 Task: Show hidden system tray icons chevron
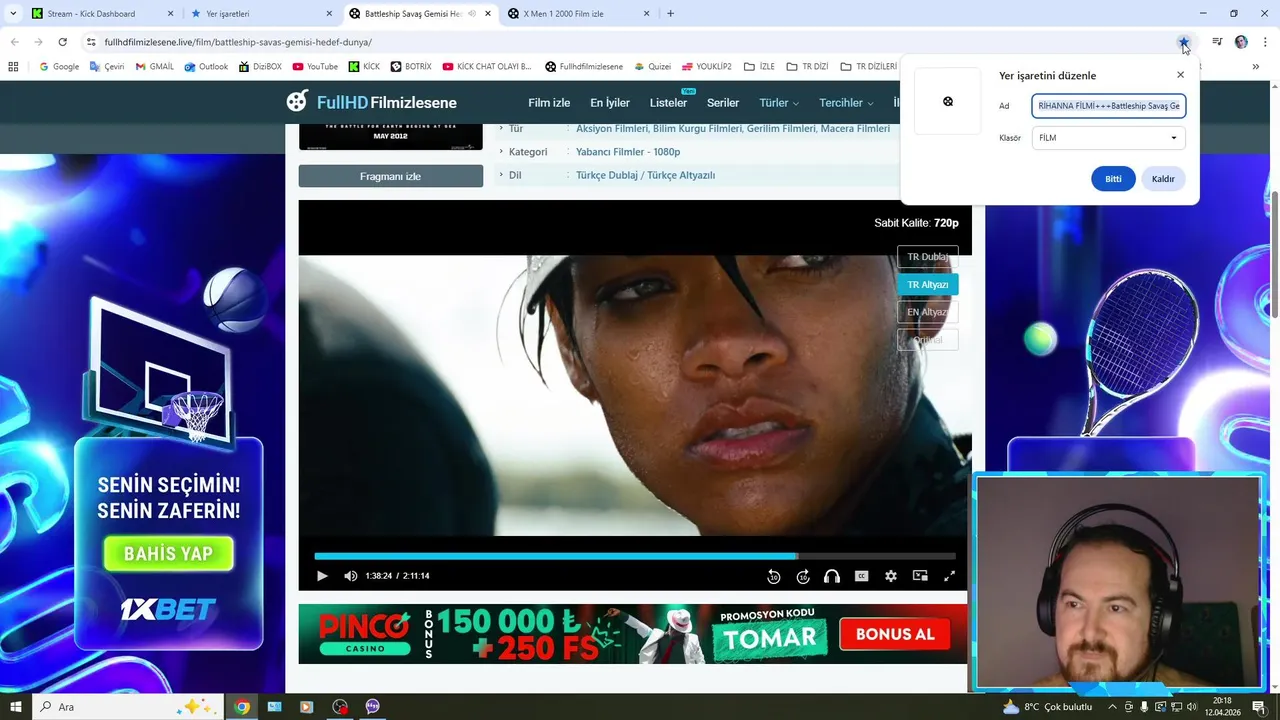(x=1112, y=707)
